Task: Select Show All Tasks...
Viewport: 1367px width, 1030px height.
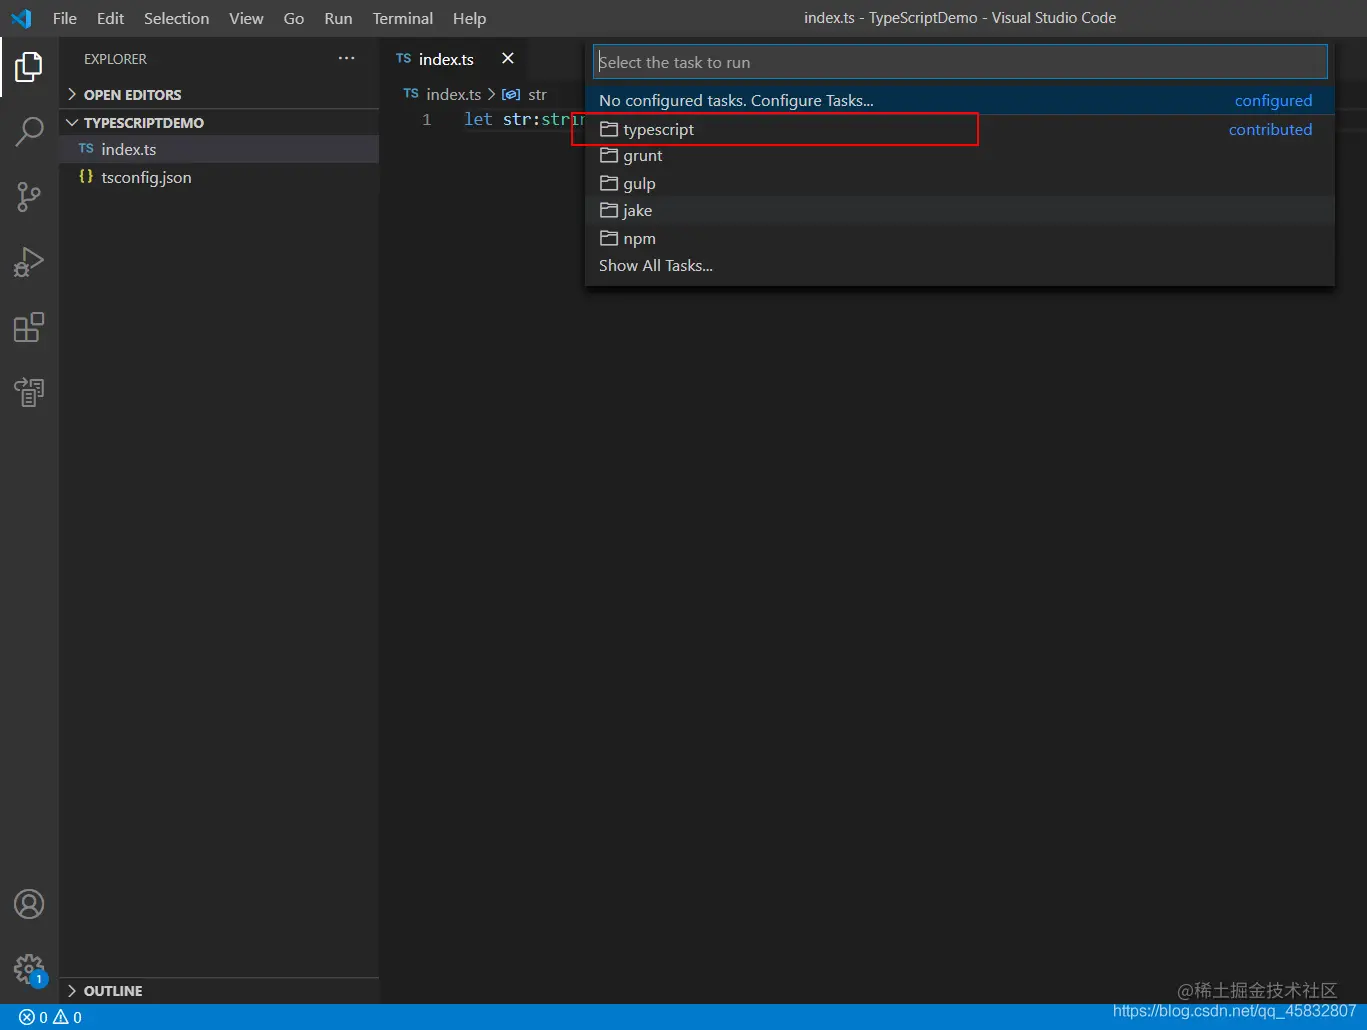Action: 960,265
